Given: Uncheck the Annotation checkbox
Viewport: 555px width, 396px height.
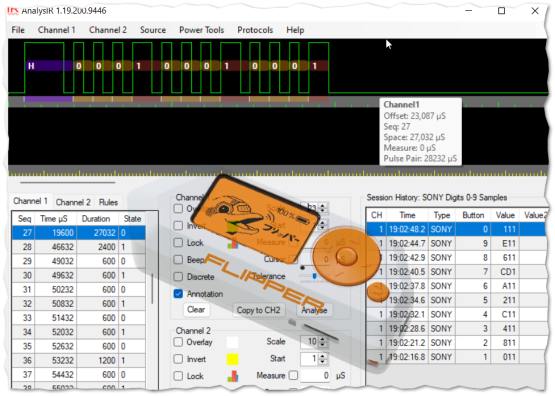Looking at the screenshot, I should (178, 294).
